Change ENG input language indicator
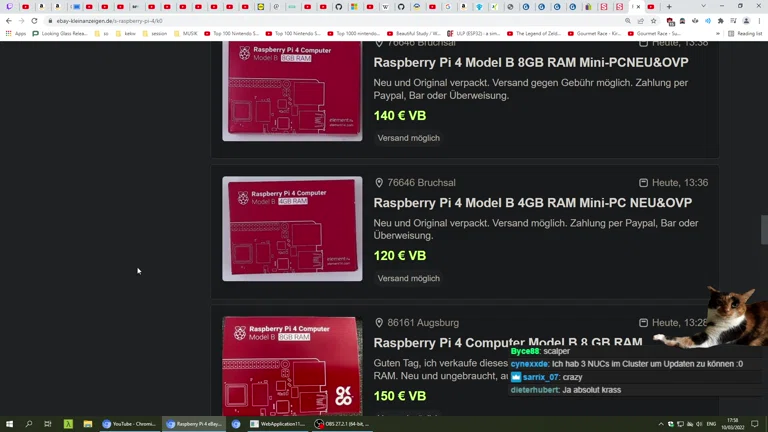768x432 pixels. pos(711,424)
